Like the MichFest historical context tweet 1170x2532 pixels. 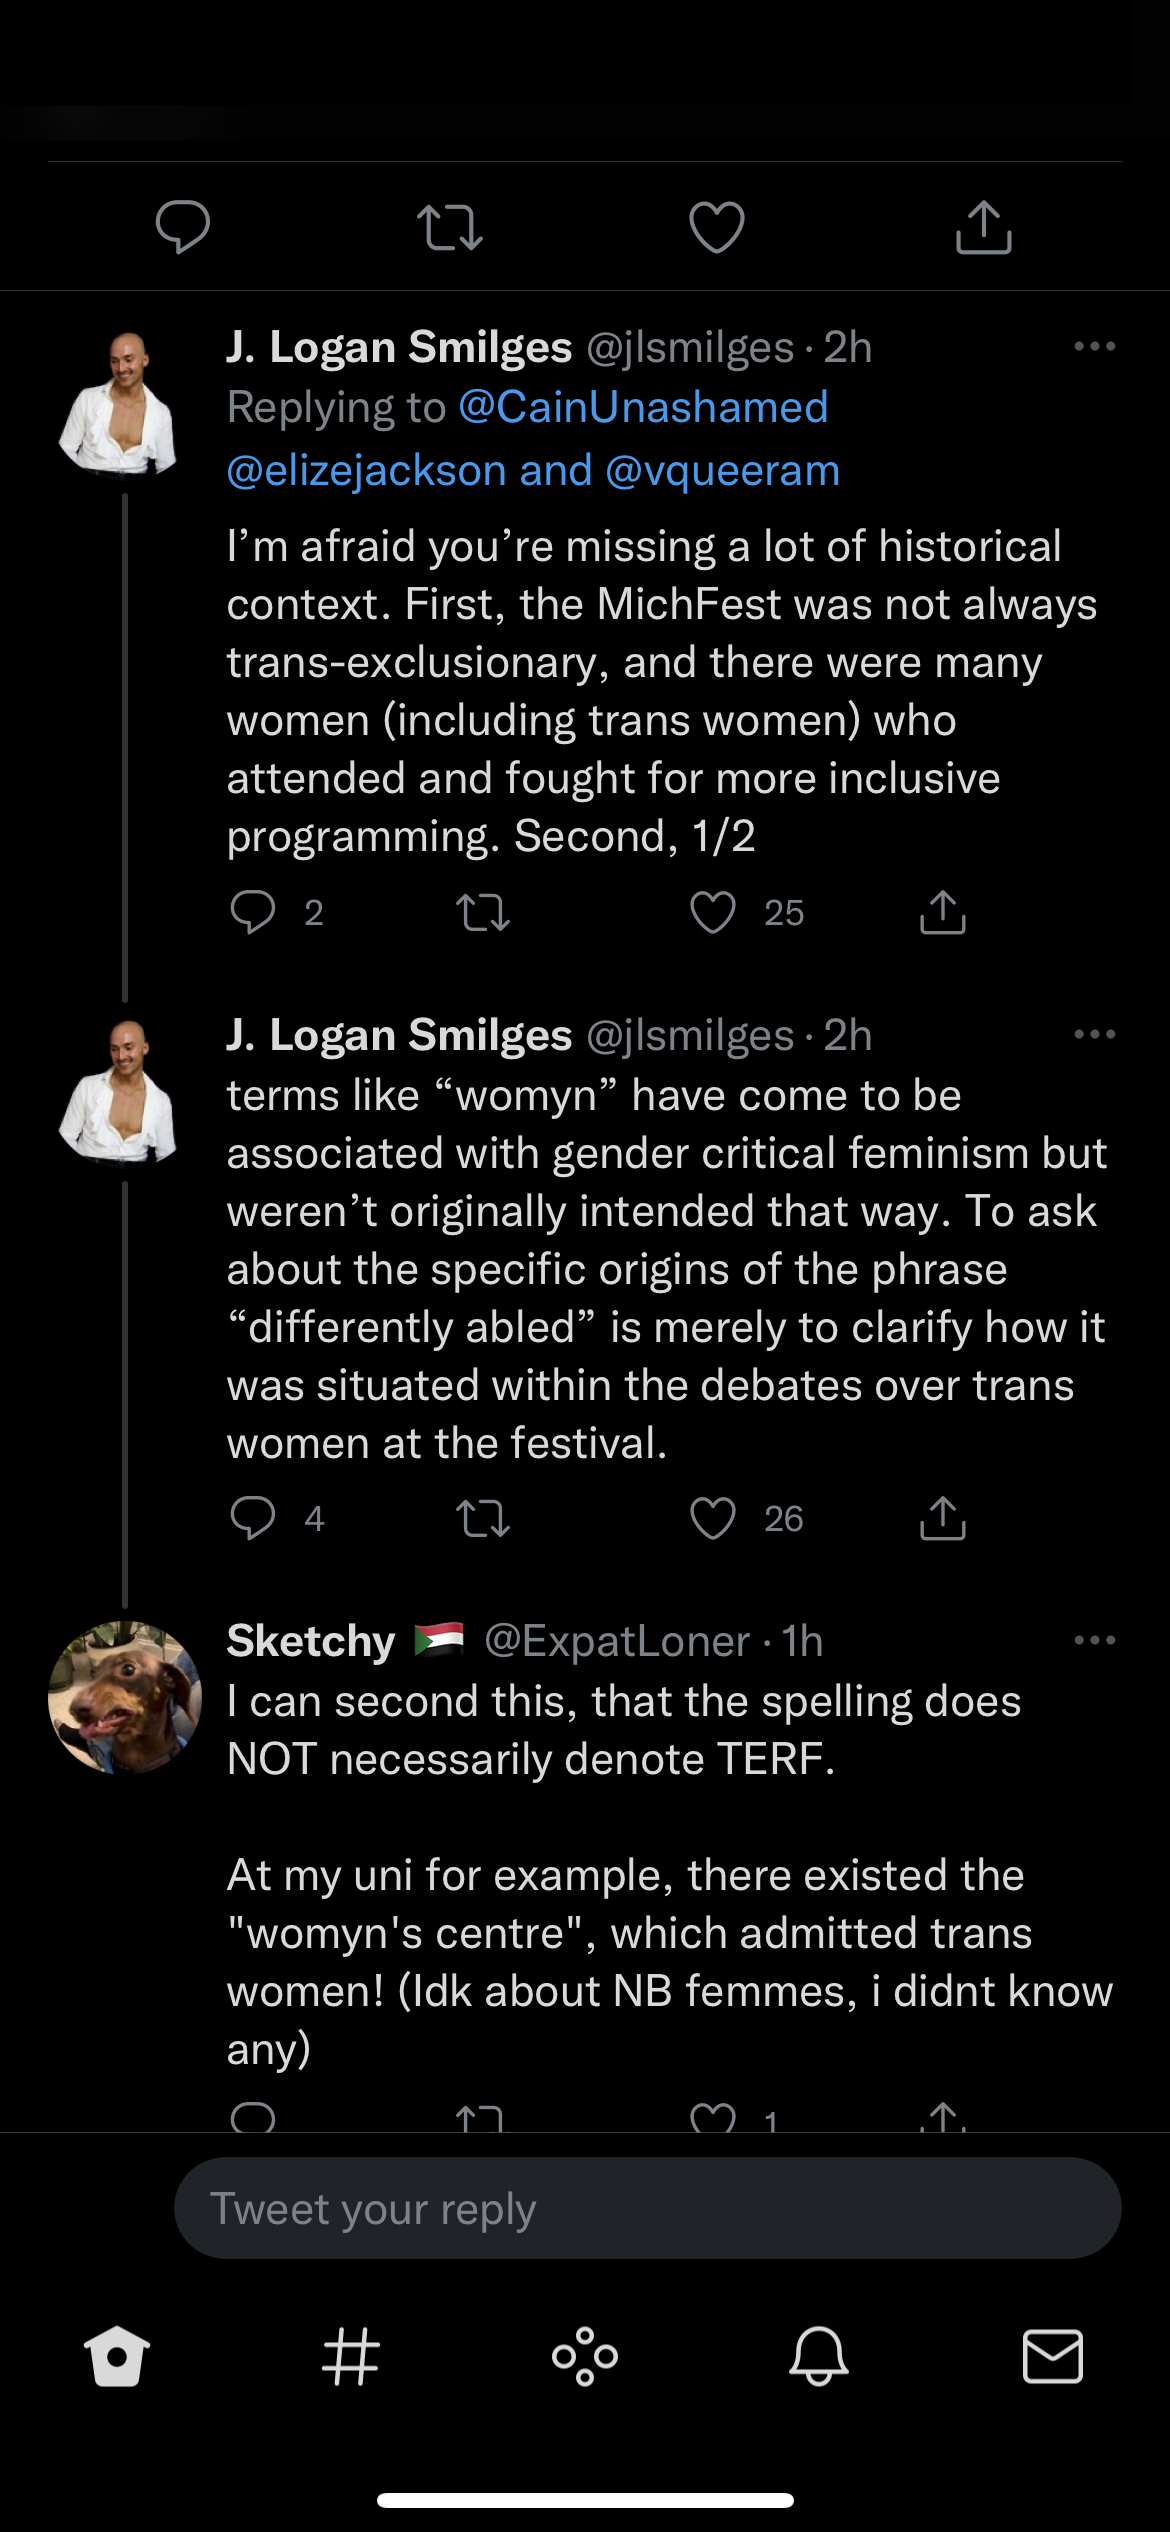coord(713,912)
